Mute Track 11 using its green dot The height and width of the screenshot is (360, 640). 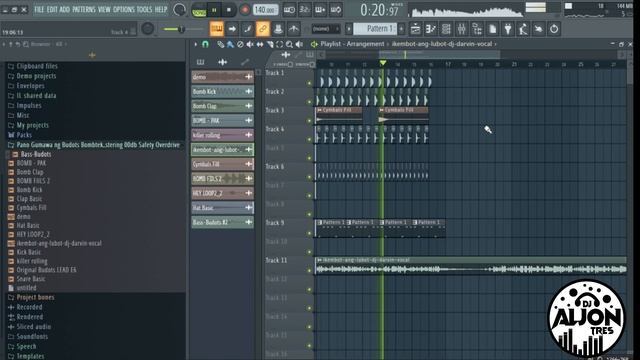(309, 271)
